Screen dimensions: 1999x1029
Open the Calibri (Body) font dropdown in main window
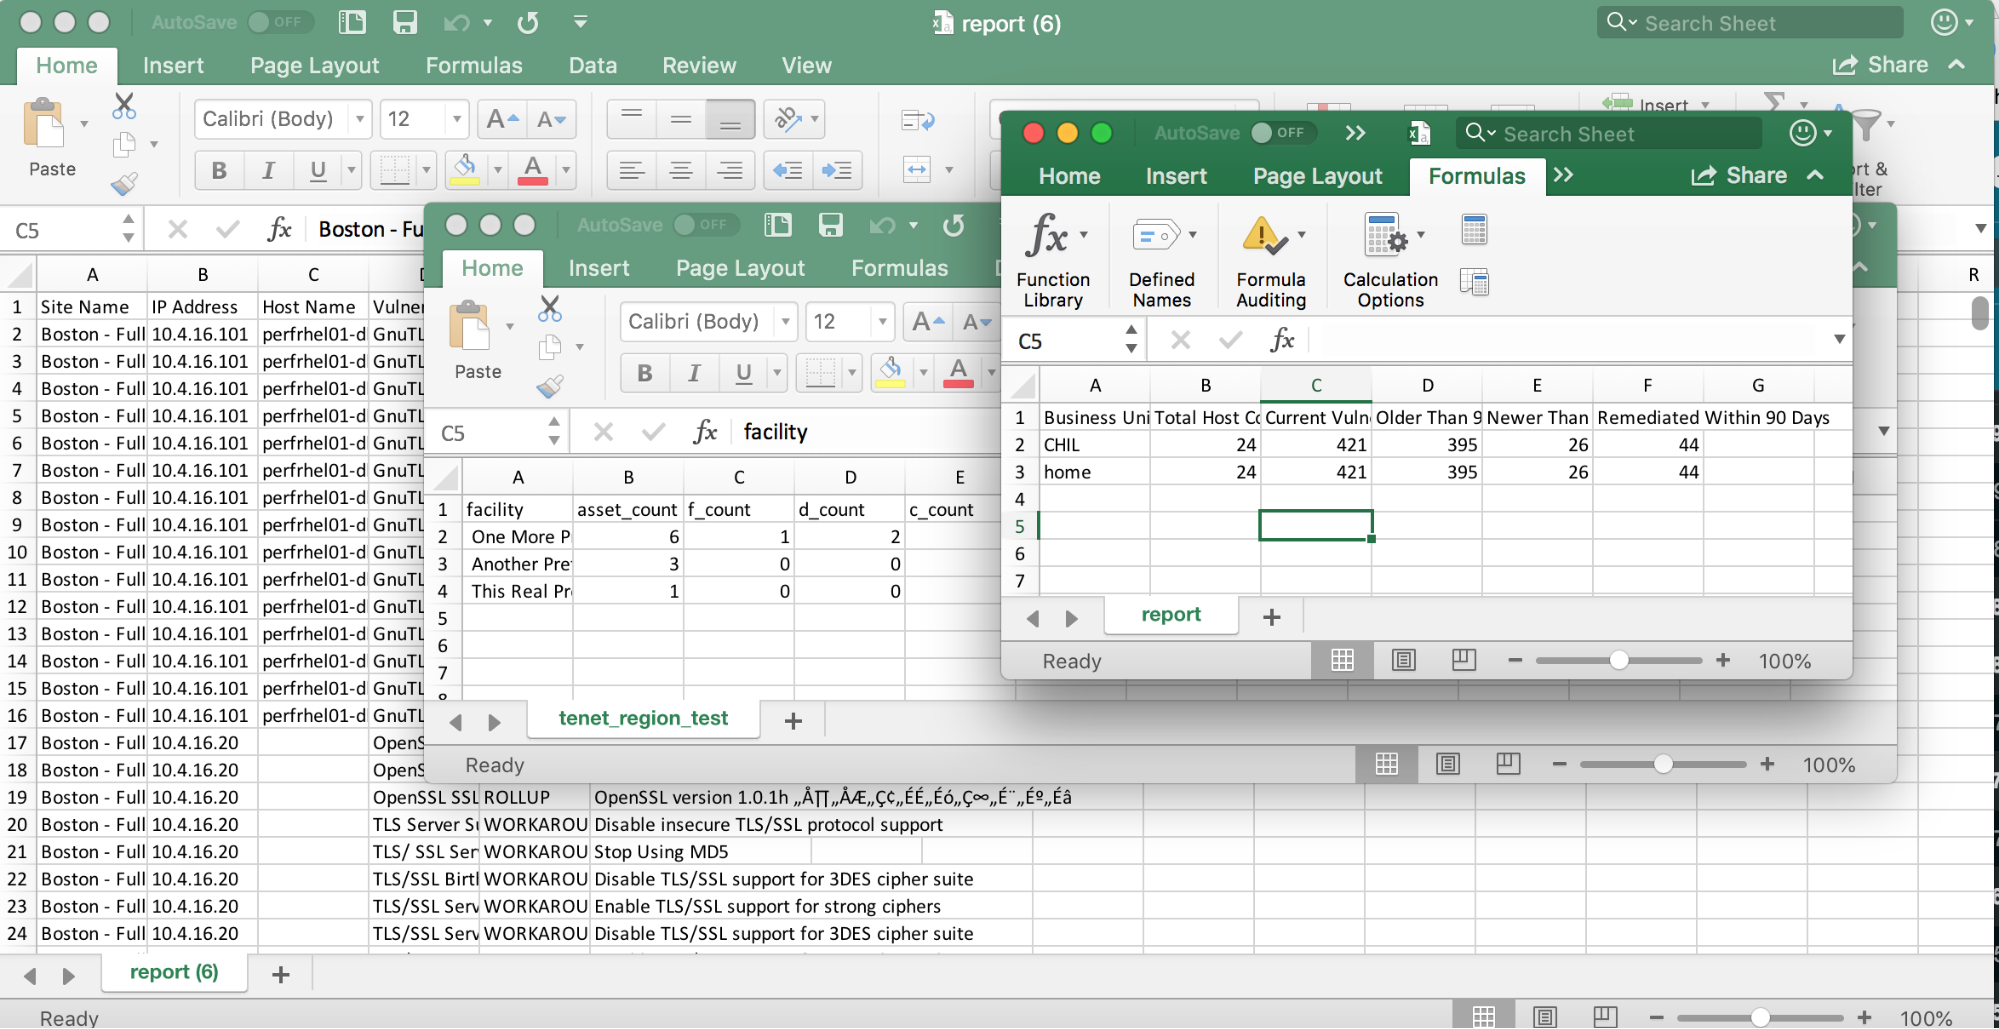(x=360, y=119)
